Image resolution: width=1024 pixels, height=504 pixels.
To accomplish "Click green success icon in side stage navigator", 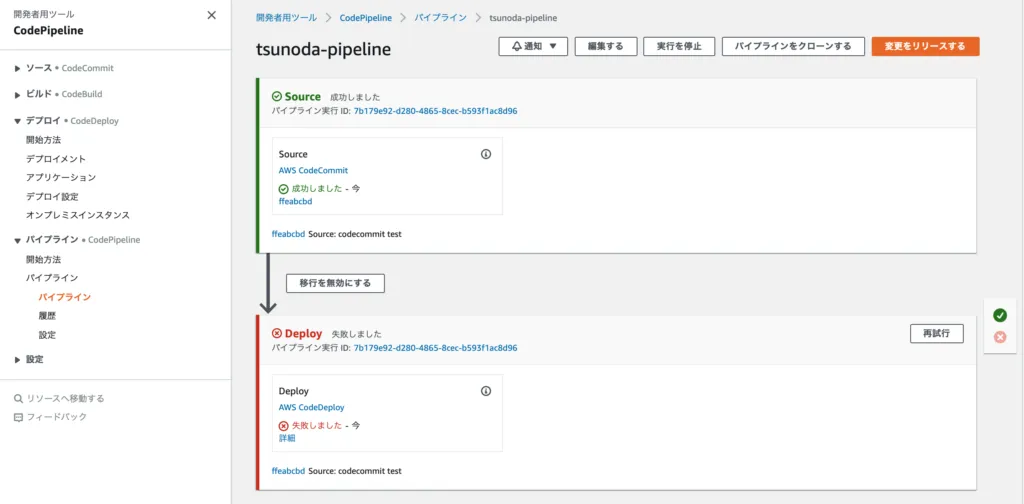I will pos(1000,315).
